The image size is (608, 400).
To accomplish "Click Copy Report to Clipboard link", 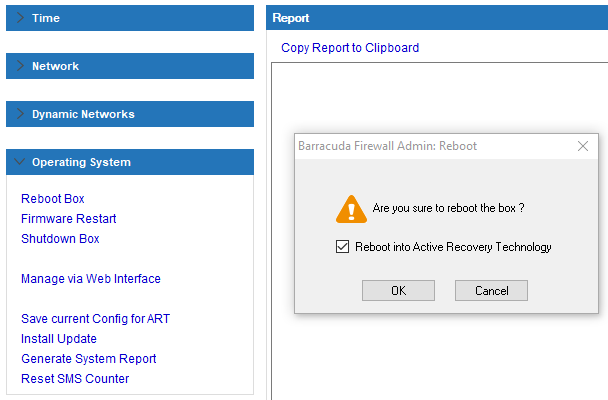I will click(350, 48).
